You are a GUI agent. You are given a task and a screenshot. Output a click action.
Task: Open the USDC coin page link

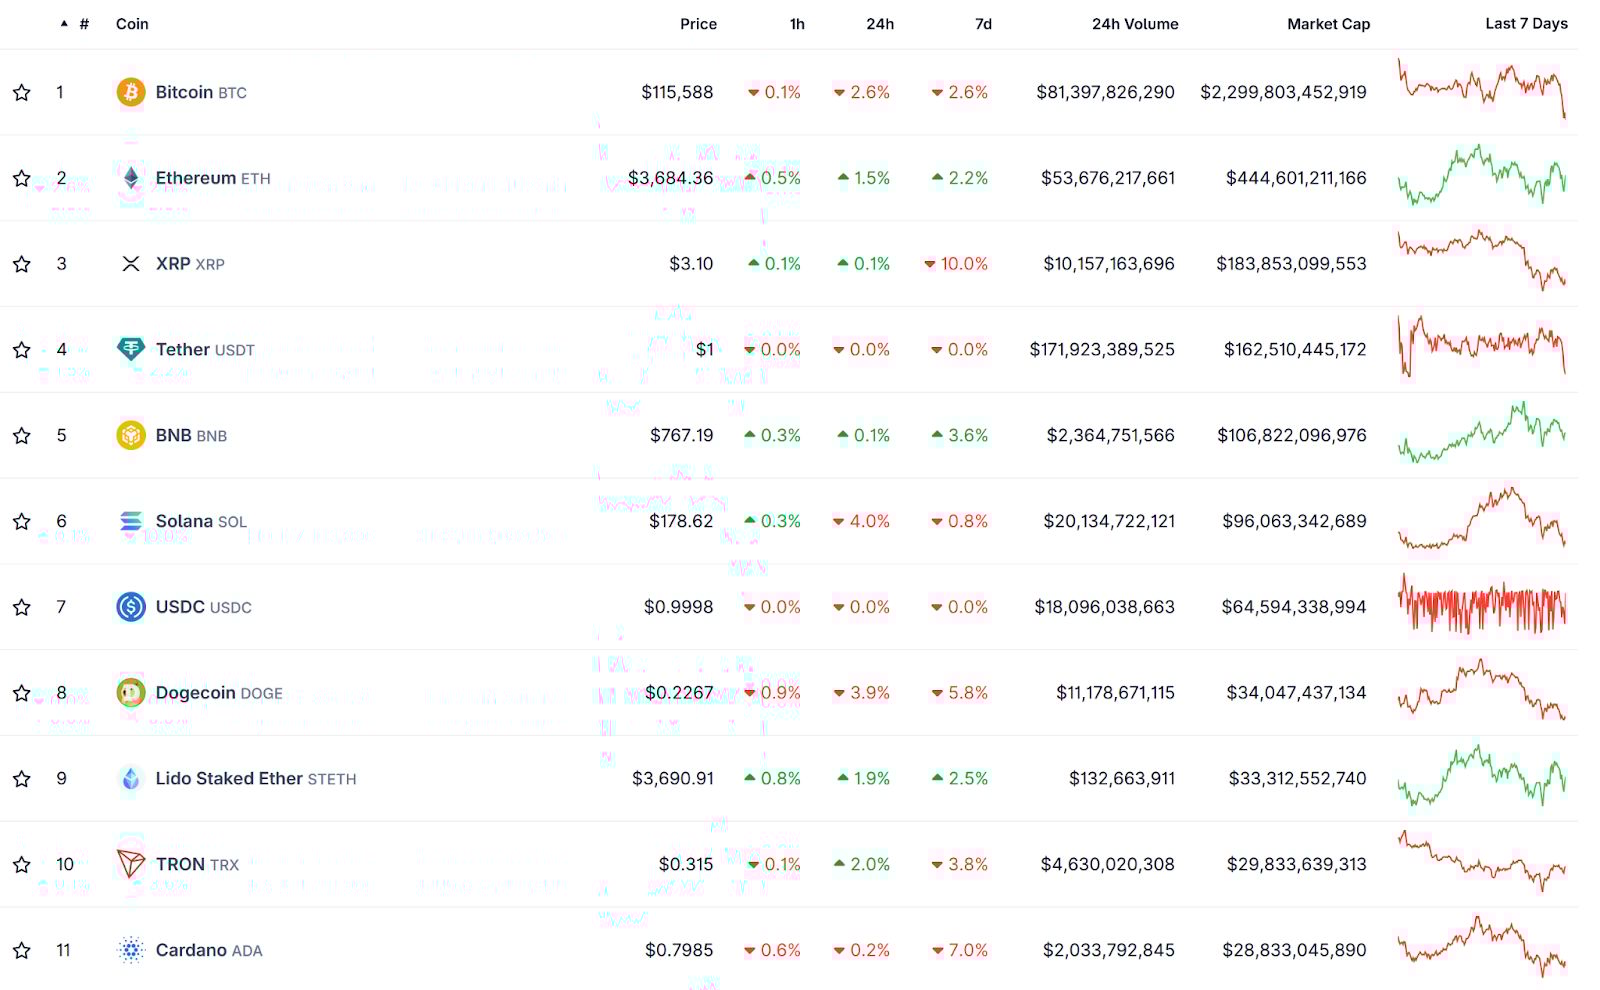pyautogui.click(x=204, y=607)
